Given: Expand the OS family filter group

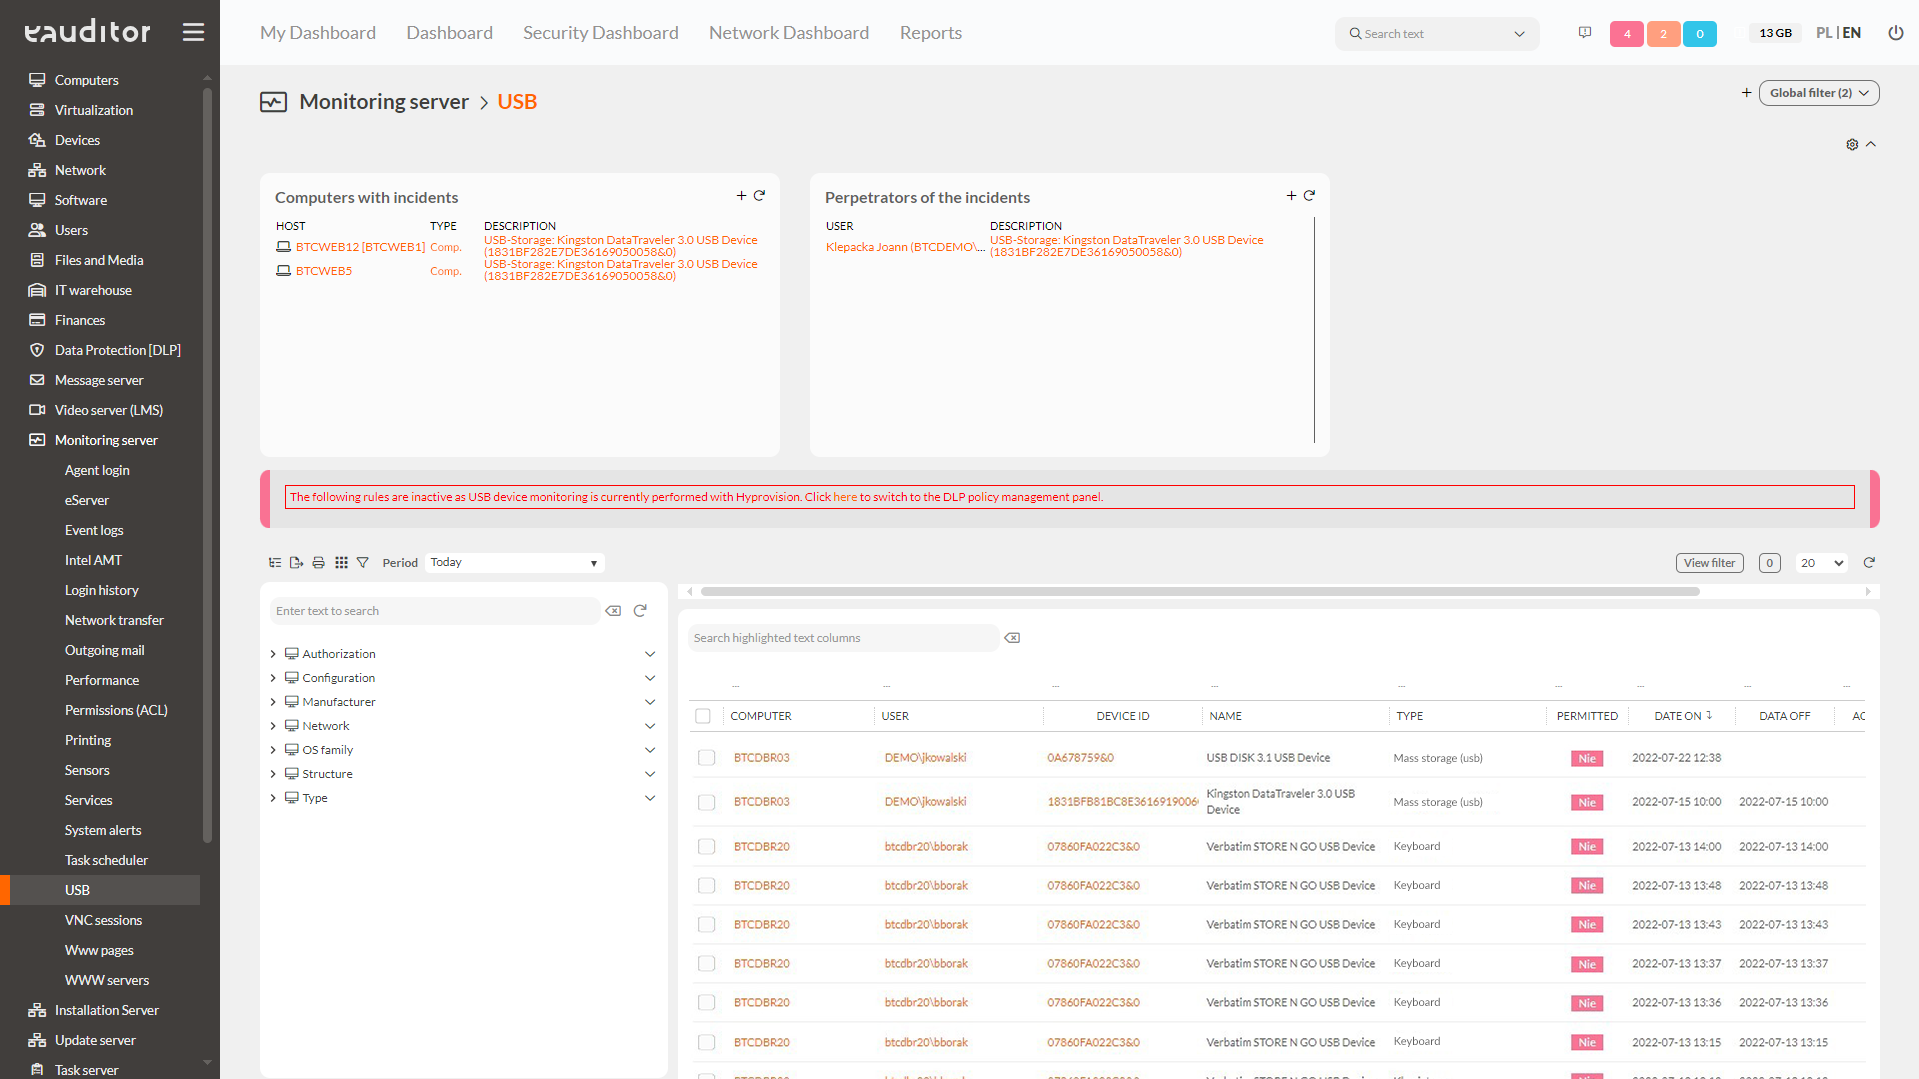Looking at the screenshot, I should tap(272, 749).
